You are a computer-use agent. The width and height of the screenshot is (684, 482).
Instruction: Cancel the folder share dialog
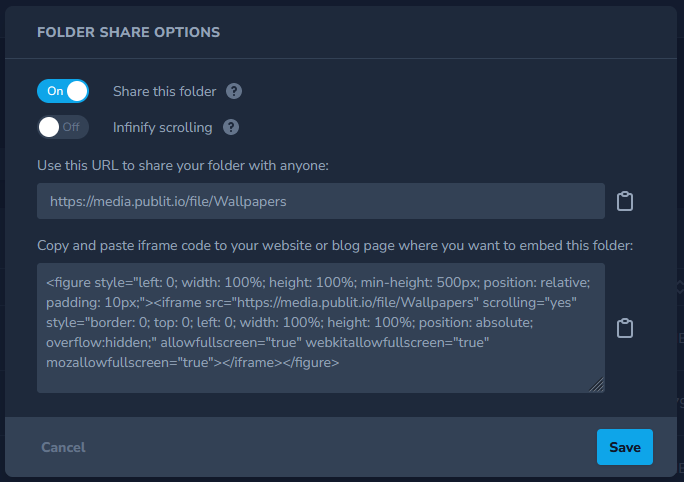coord(63,447)
